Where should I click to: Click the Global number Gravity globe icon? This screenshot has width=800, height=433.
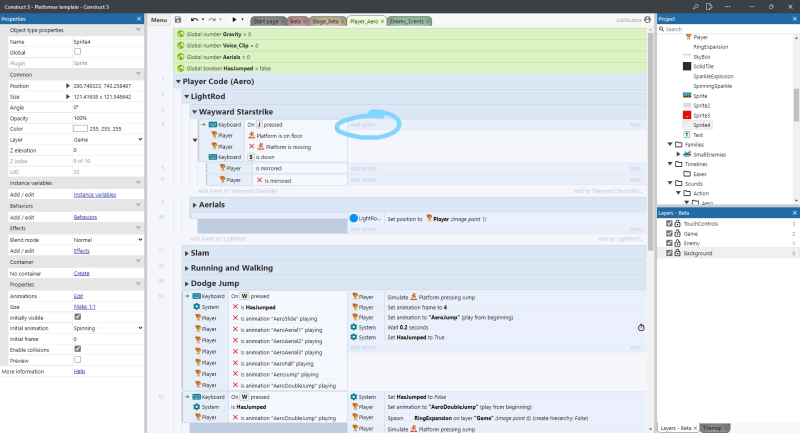tap(180, 34)
